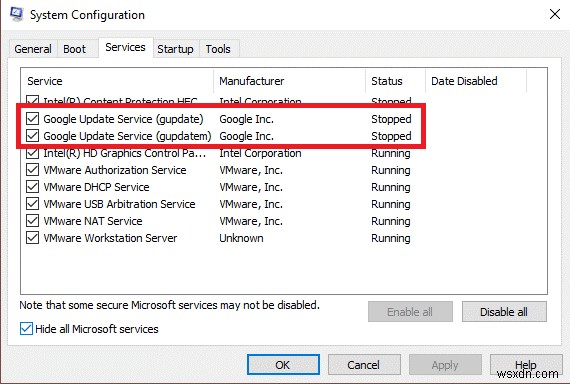The height and width of the screenshot is (384, 570).
Task: Sort by the Status column header
Action: click(396, 81)
